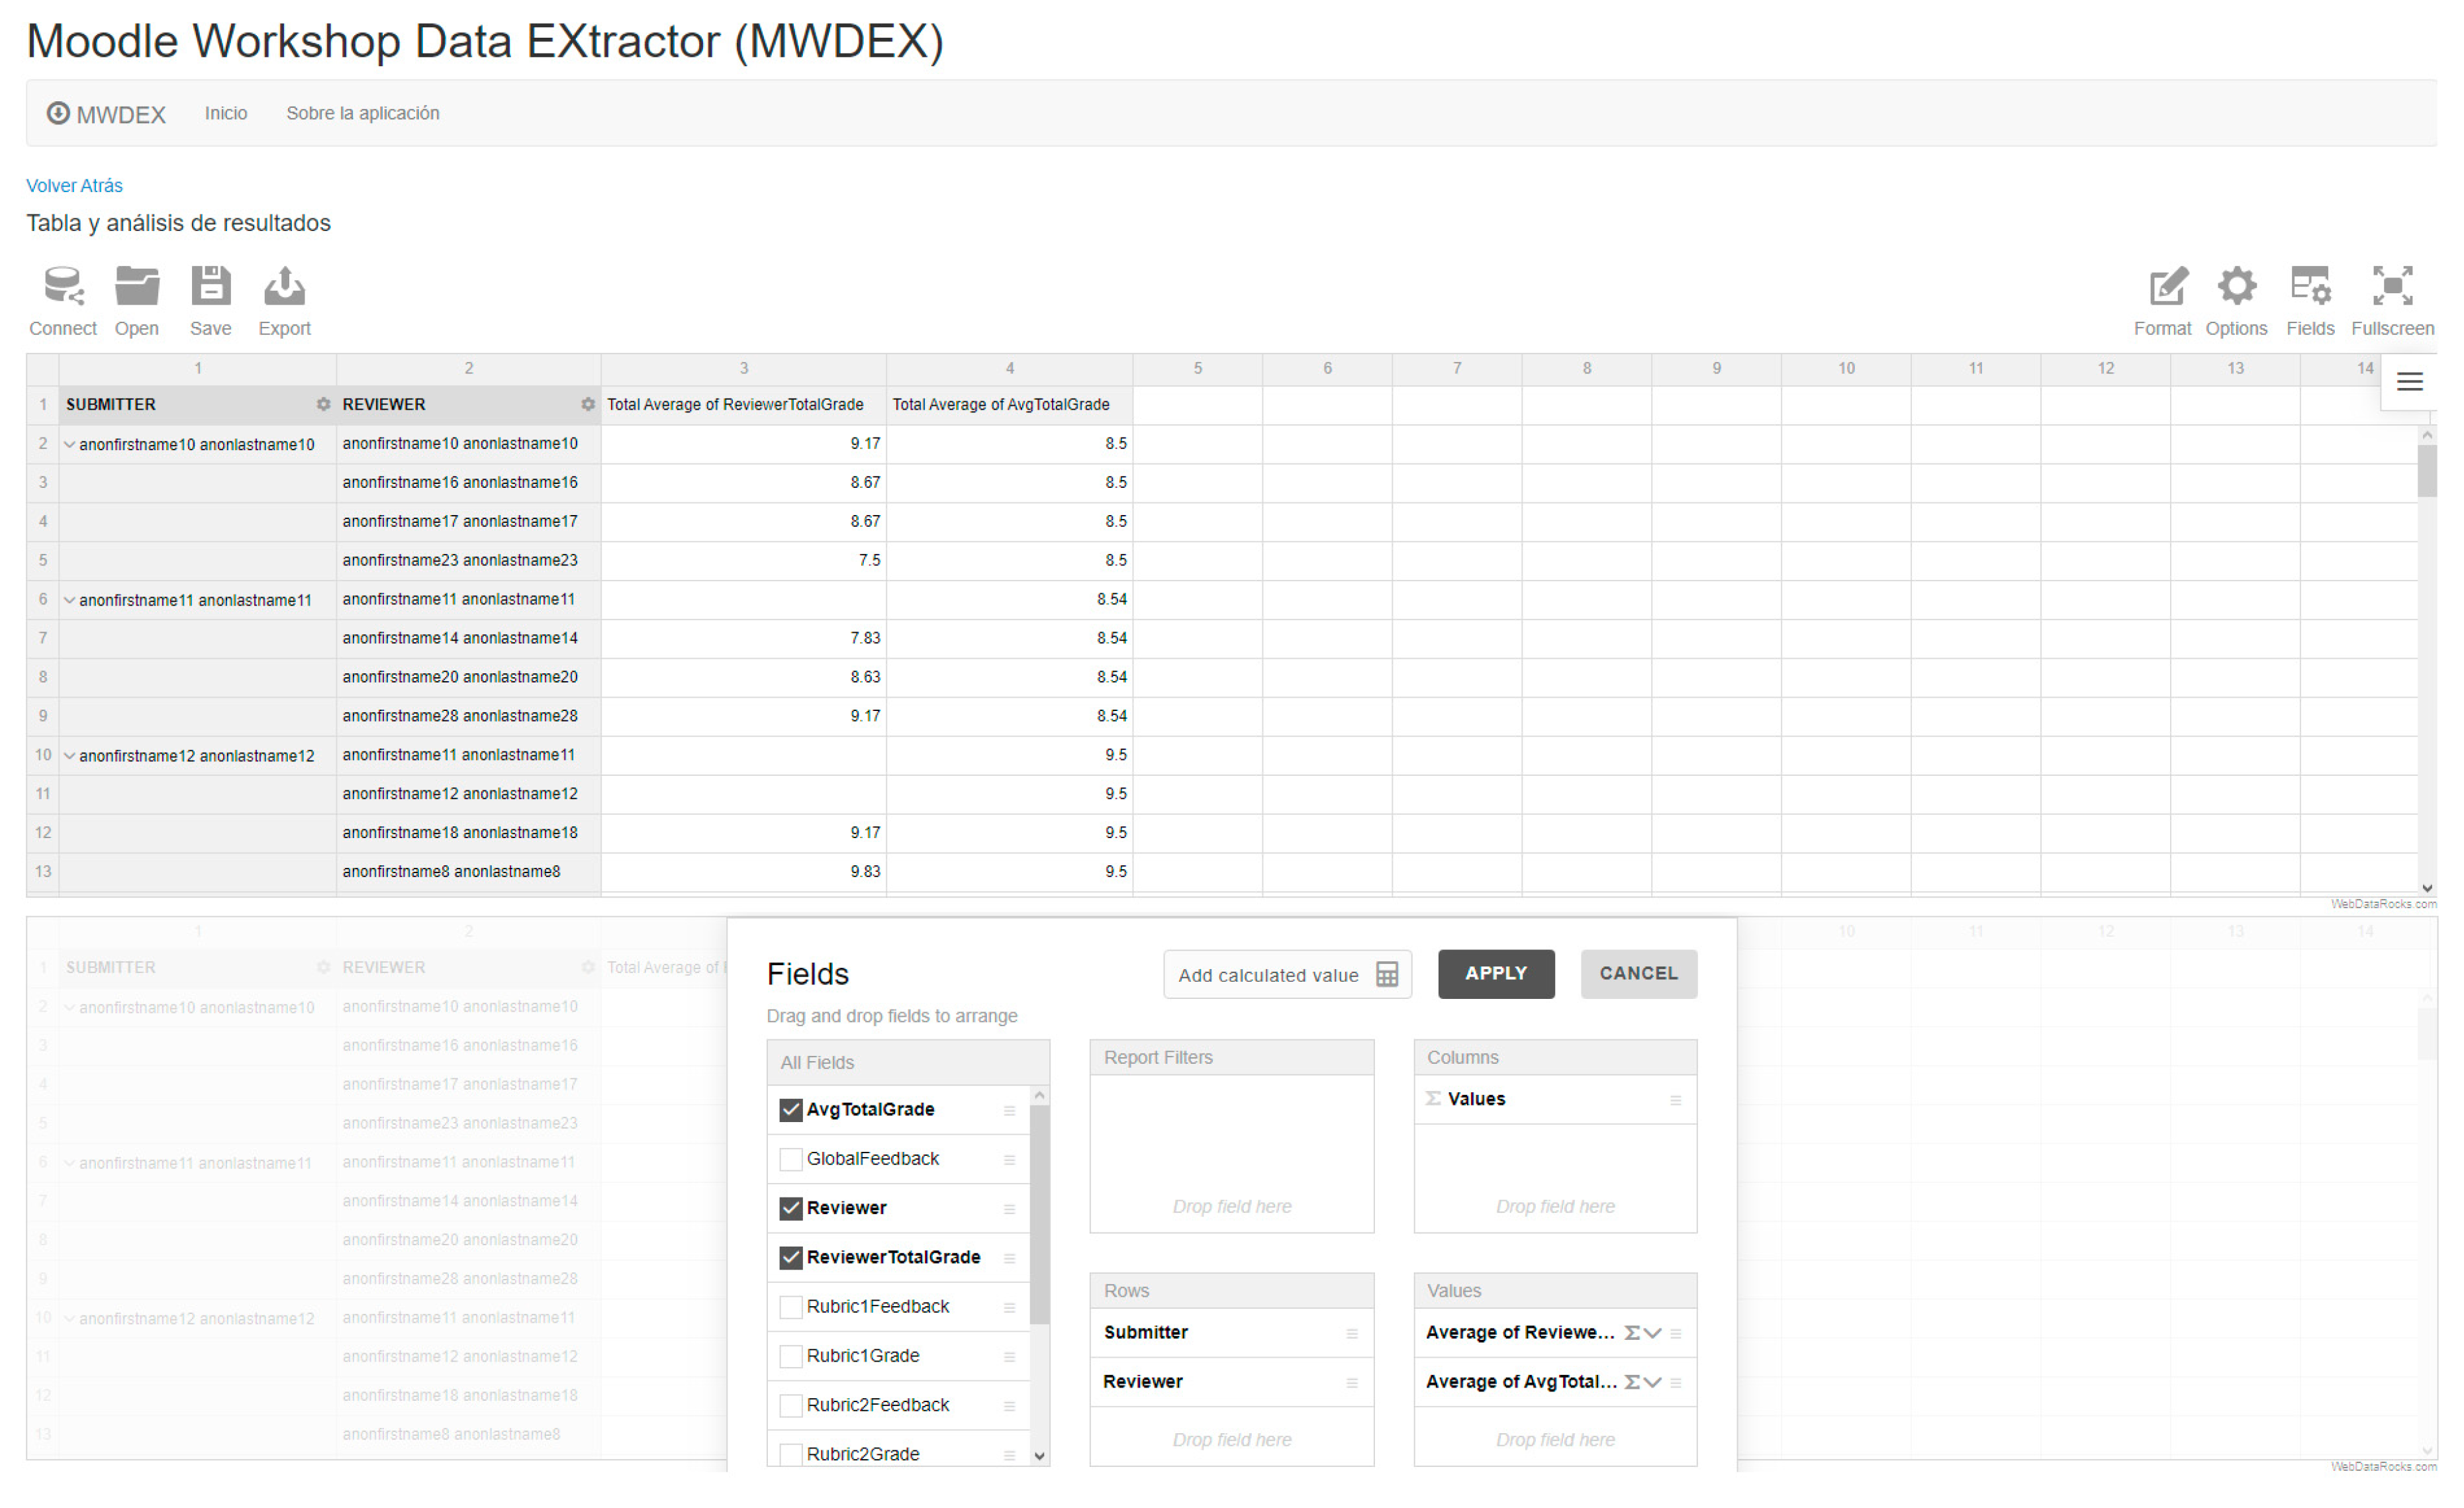Open the Fields list icon
This screenshot has height=1508, width=2464.
coord(2311,287)
